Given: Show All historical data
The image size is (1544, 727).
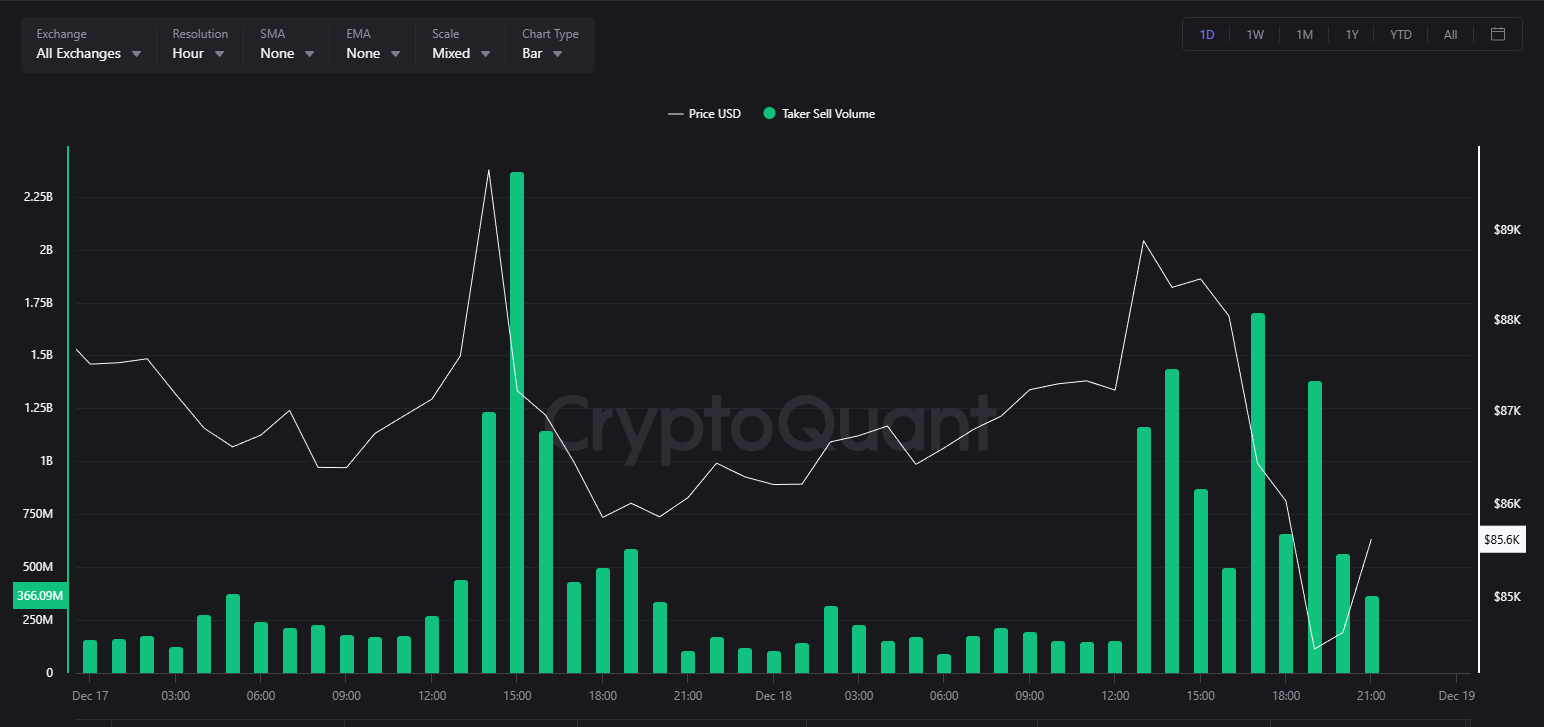Looking at the screenshot, I should pos(1449,33).
